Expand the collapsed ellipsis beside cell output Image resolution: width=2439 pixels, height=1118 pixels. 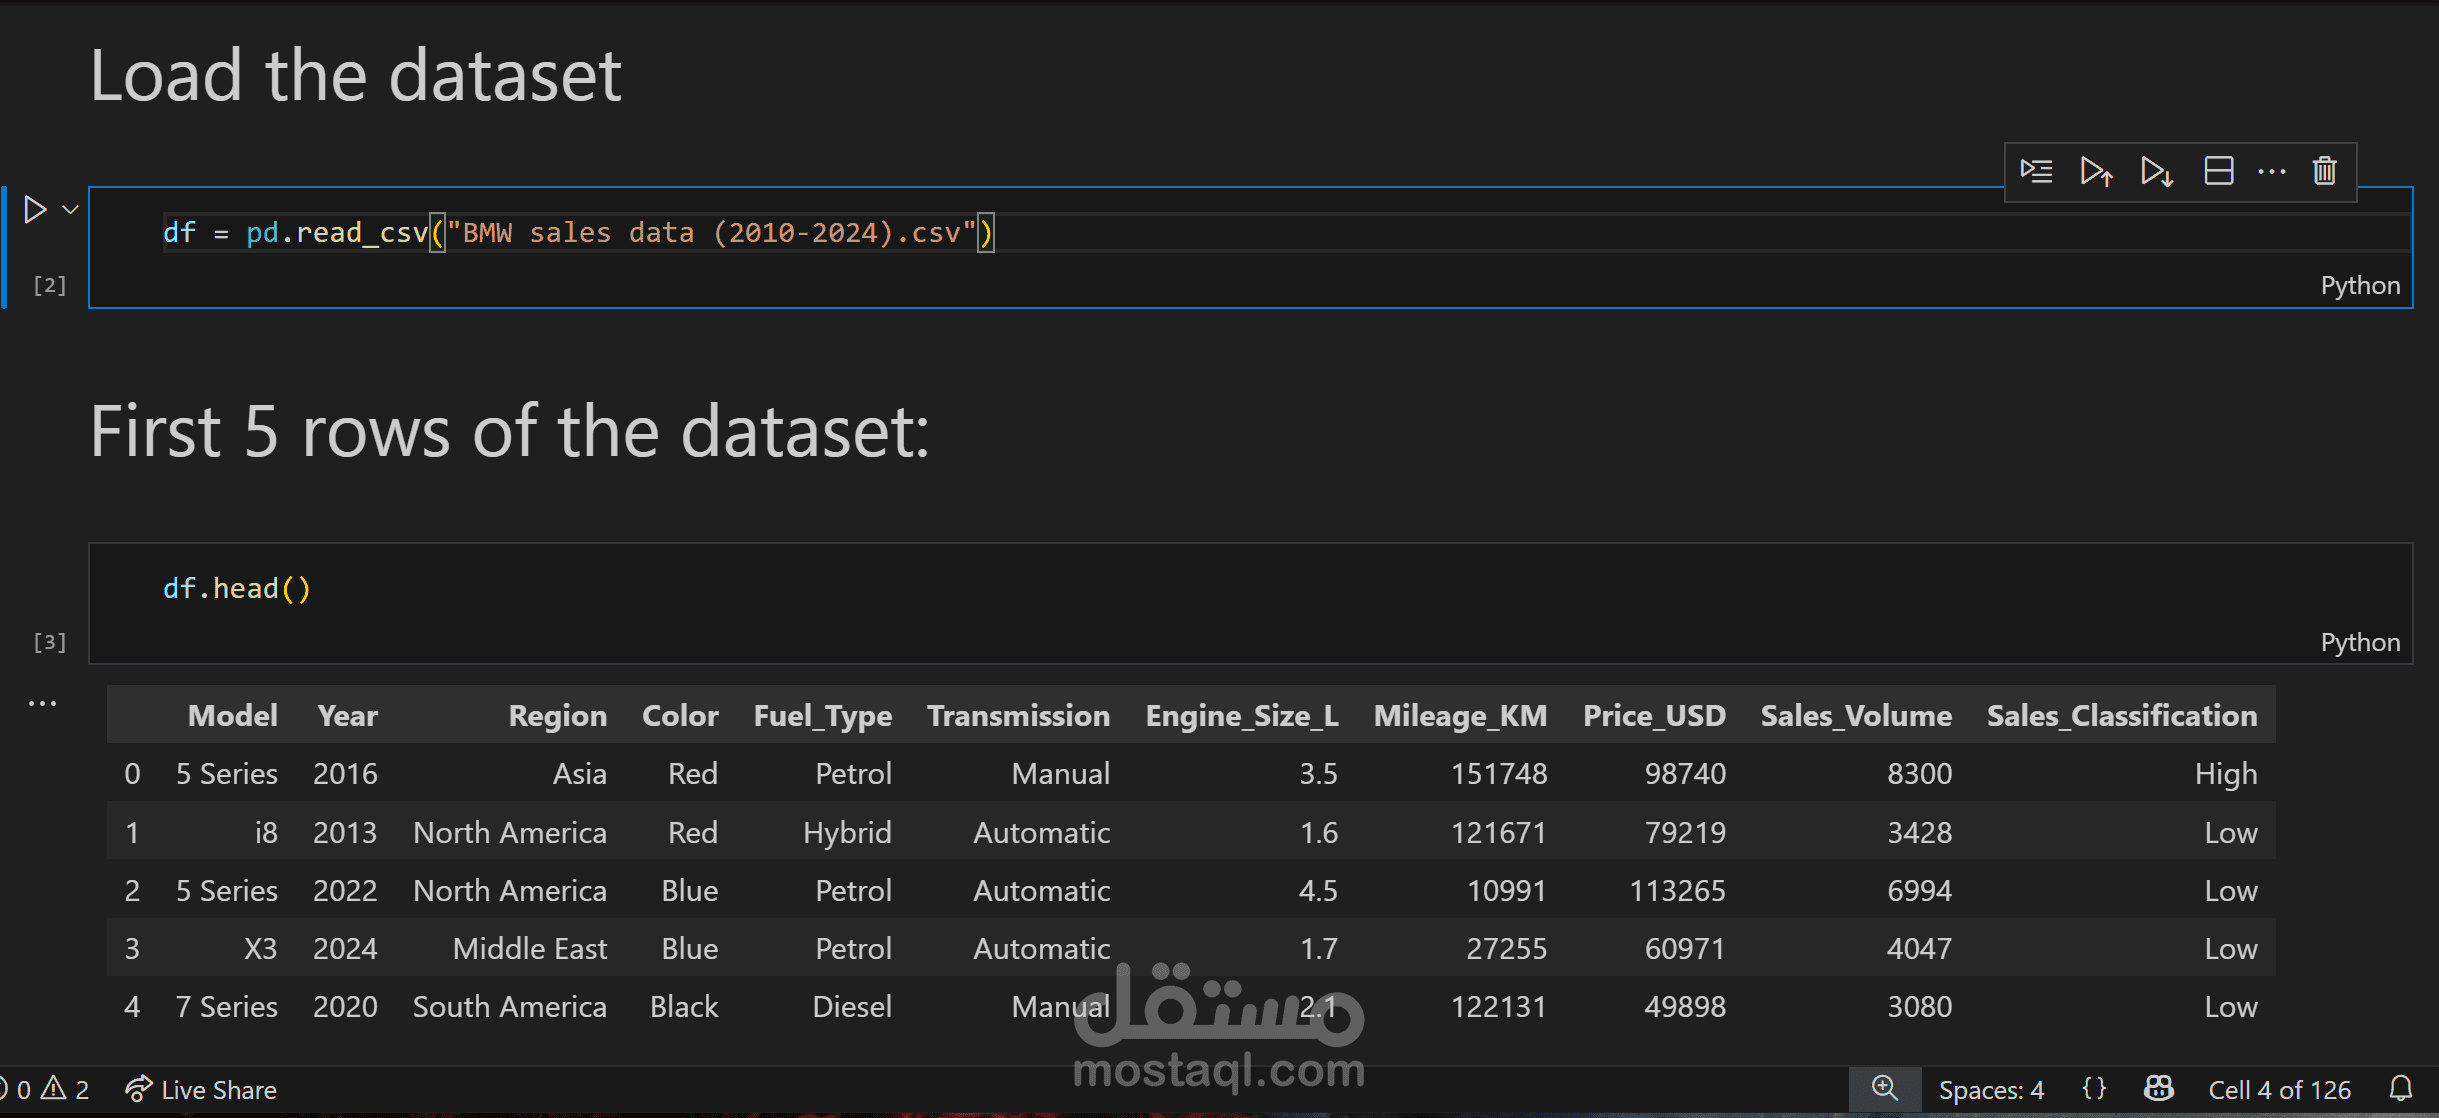(42, 703)
